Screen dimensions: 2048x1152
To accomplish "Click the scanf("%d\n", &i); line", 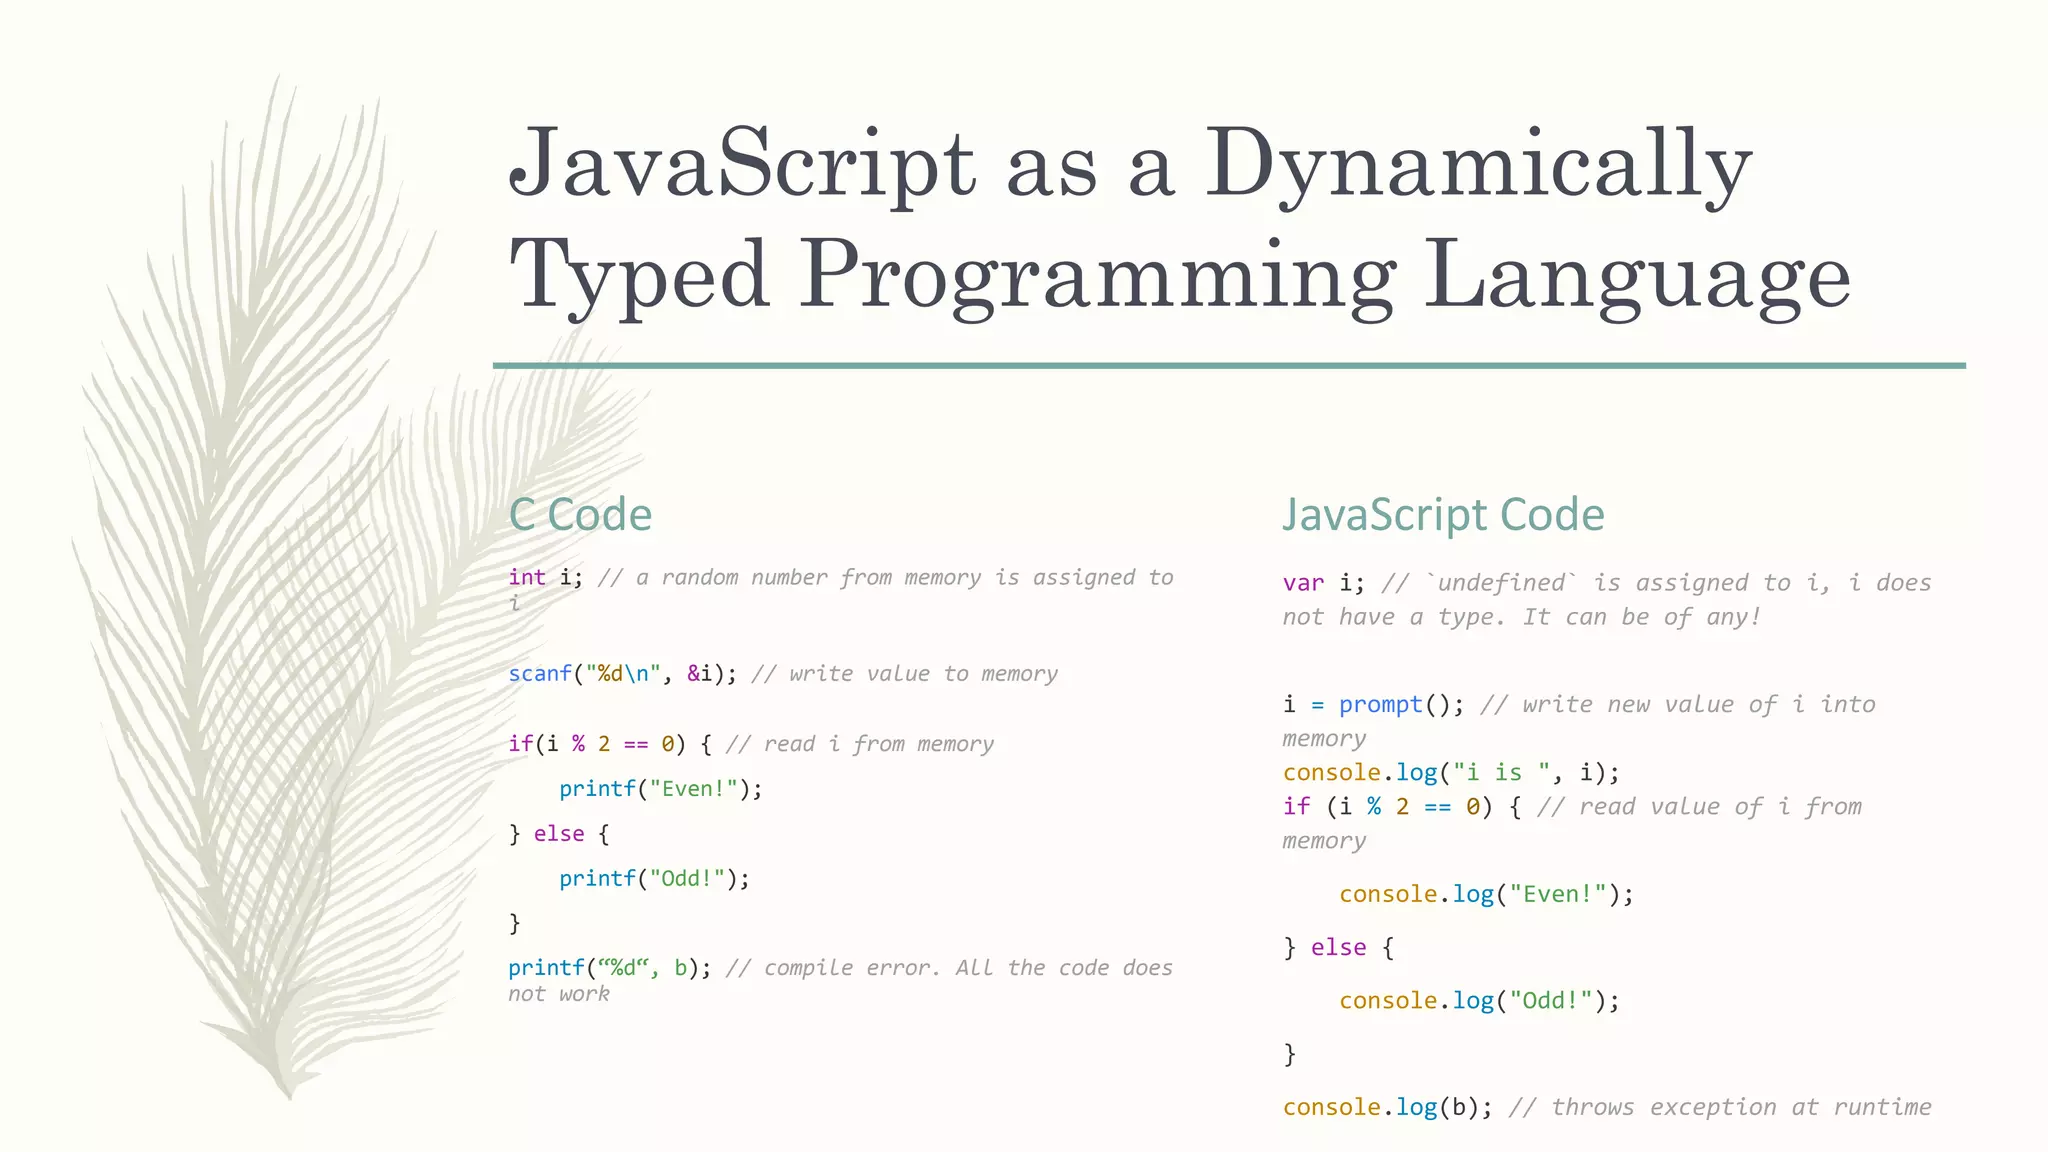I will click(622, 673).
